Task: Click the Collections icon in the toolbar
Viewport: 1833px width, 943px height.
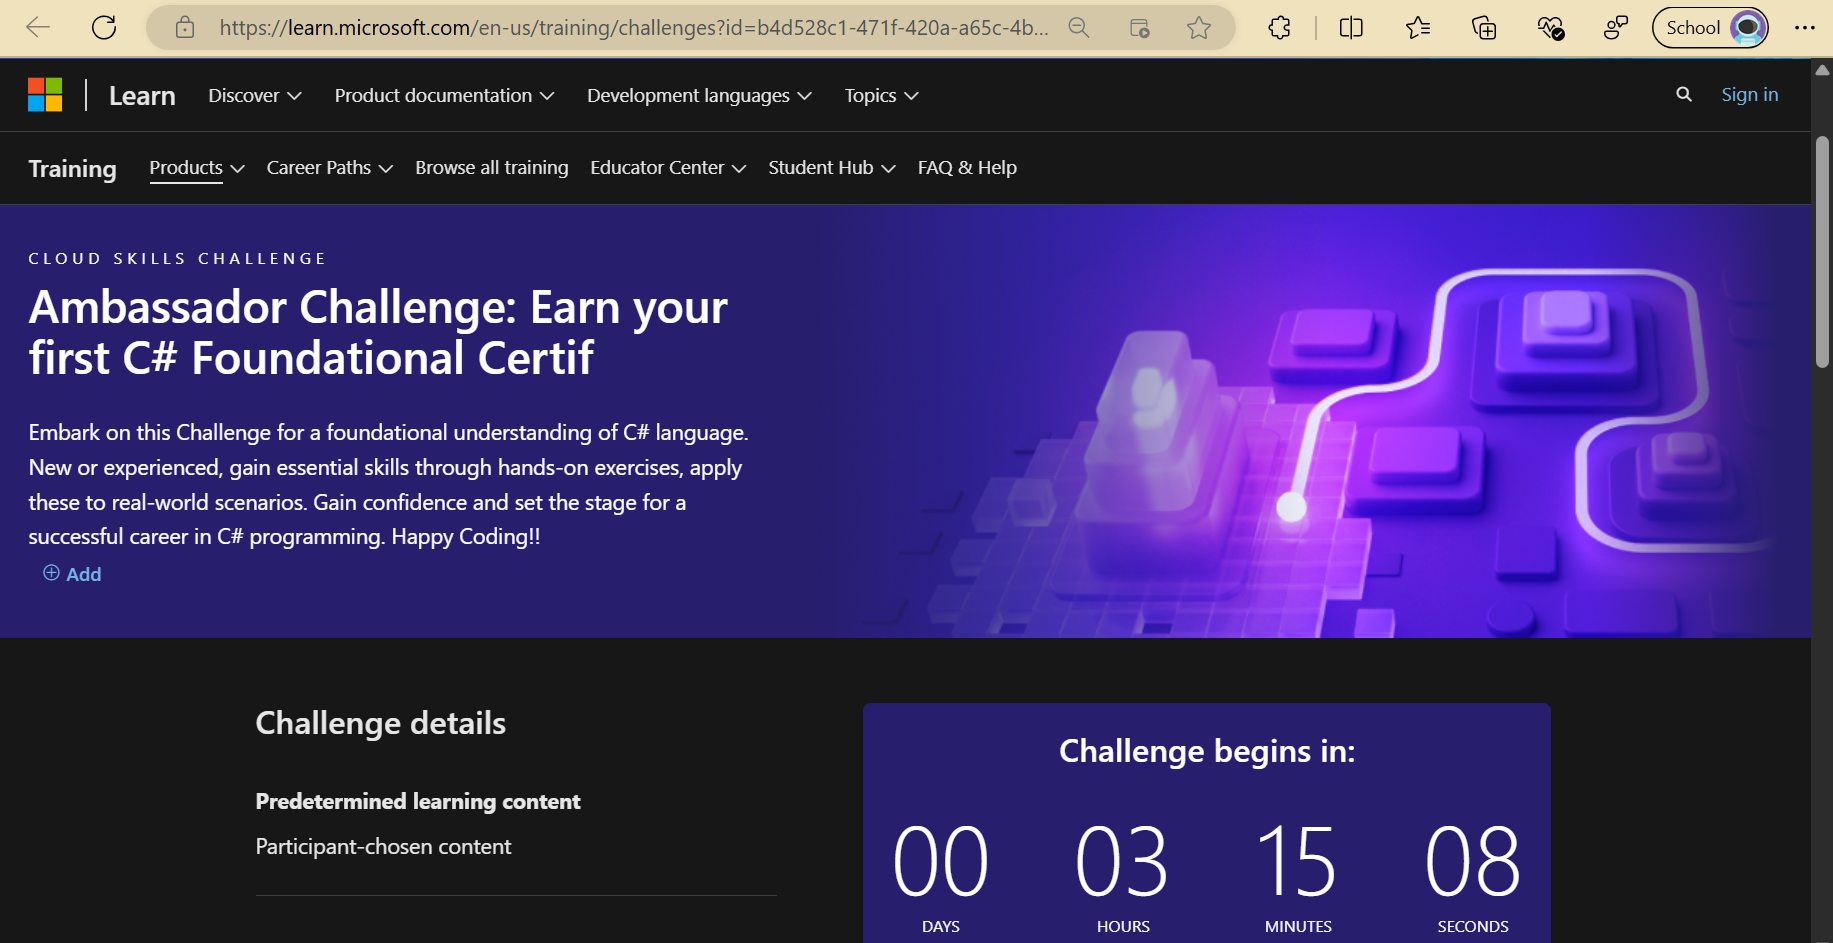Action: click(x=1484, y=27)
